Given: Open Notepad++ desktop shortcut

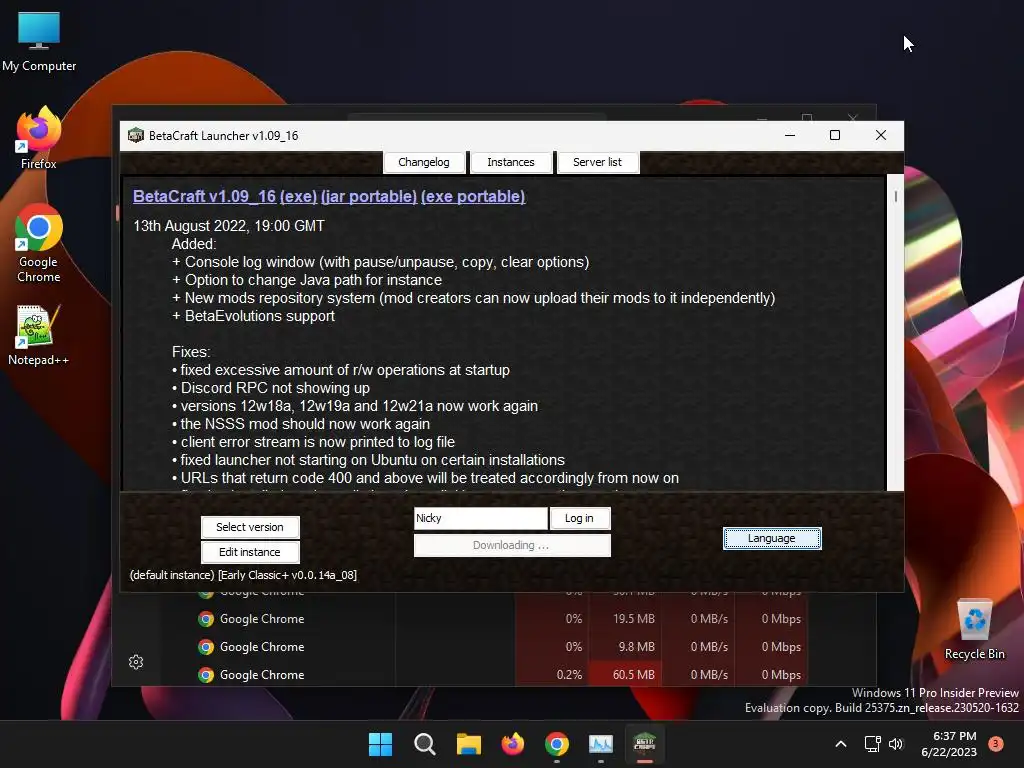Looking at the screenshot, I should click(x=39, y=335).
